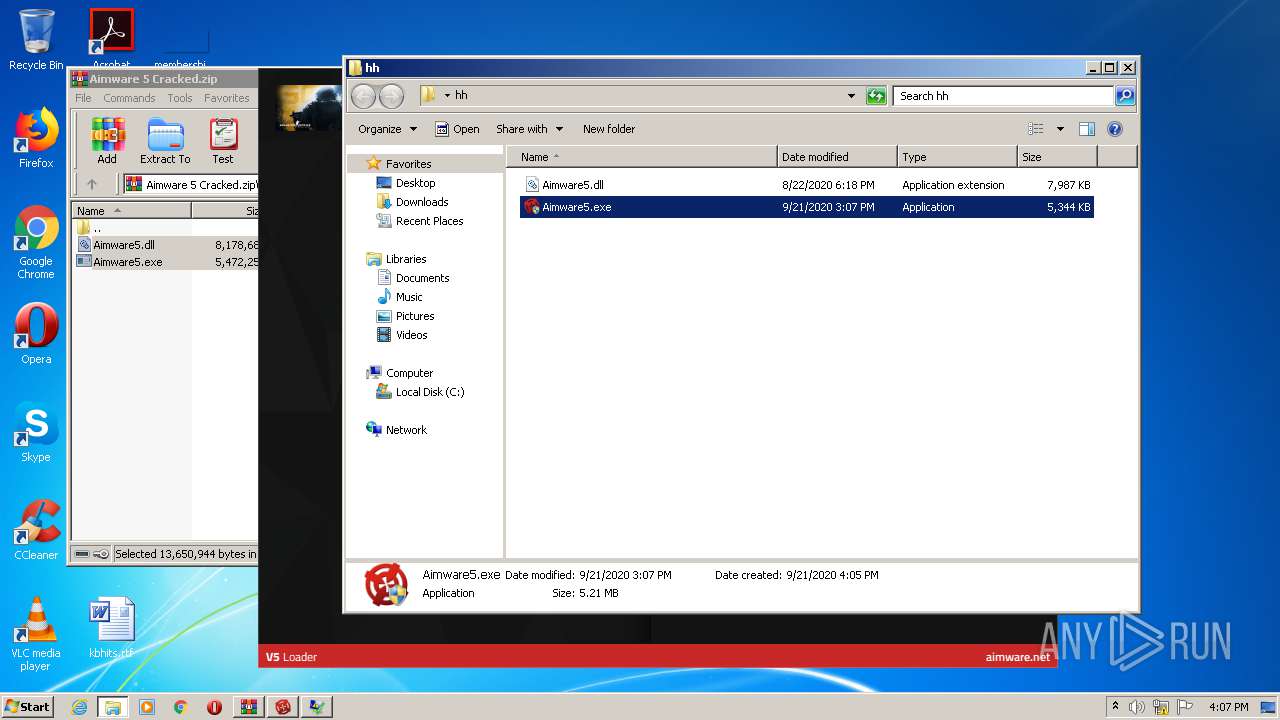
Task: Click the breadcrumb arrow before hh
Action: pyautogui.click(x=447, y=96)
